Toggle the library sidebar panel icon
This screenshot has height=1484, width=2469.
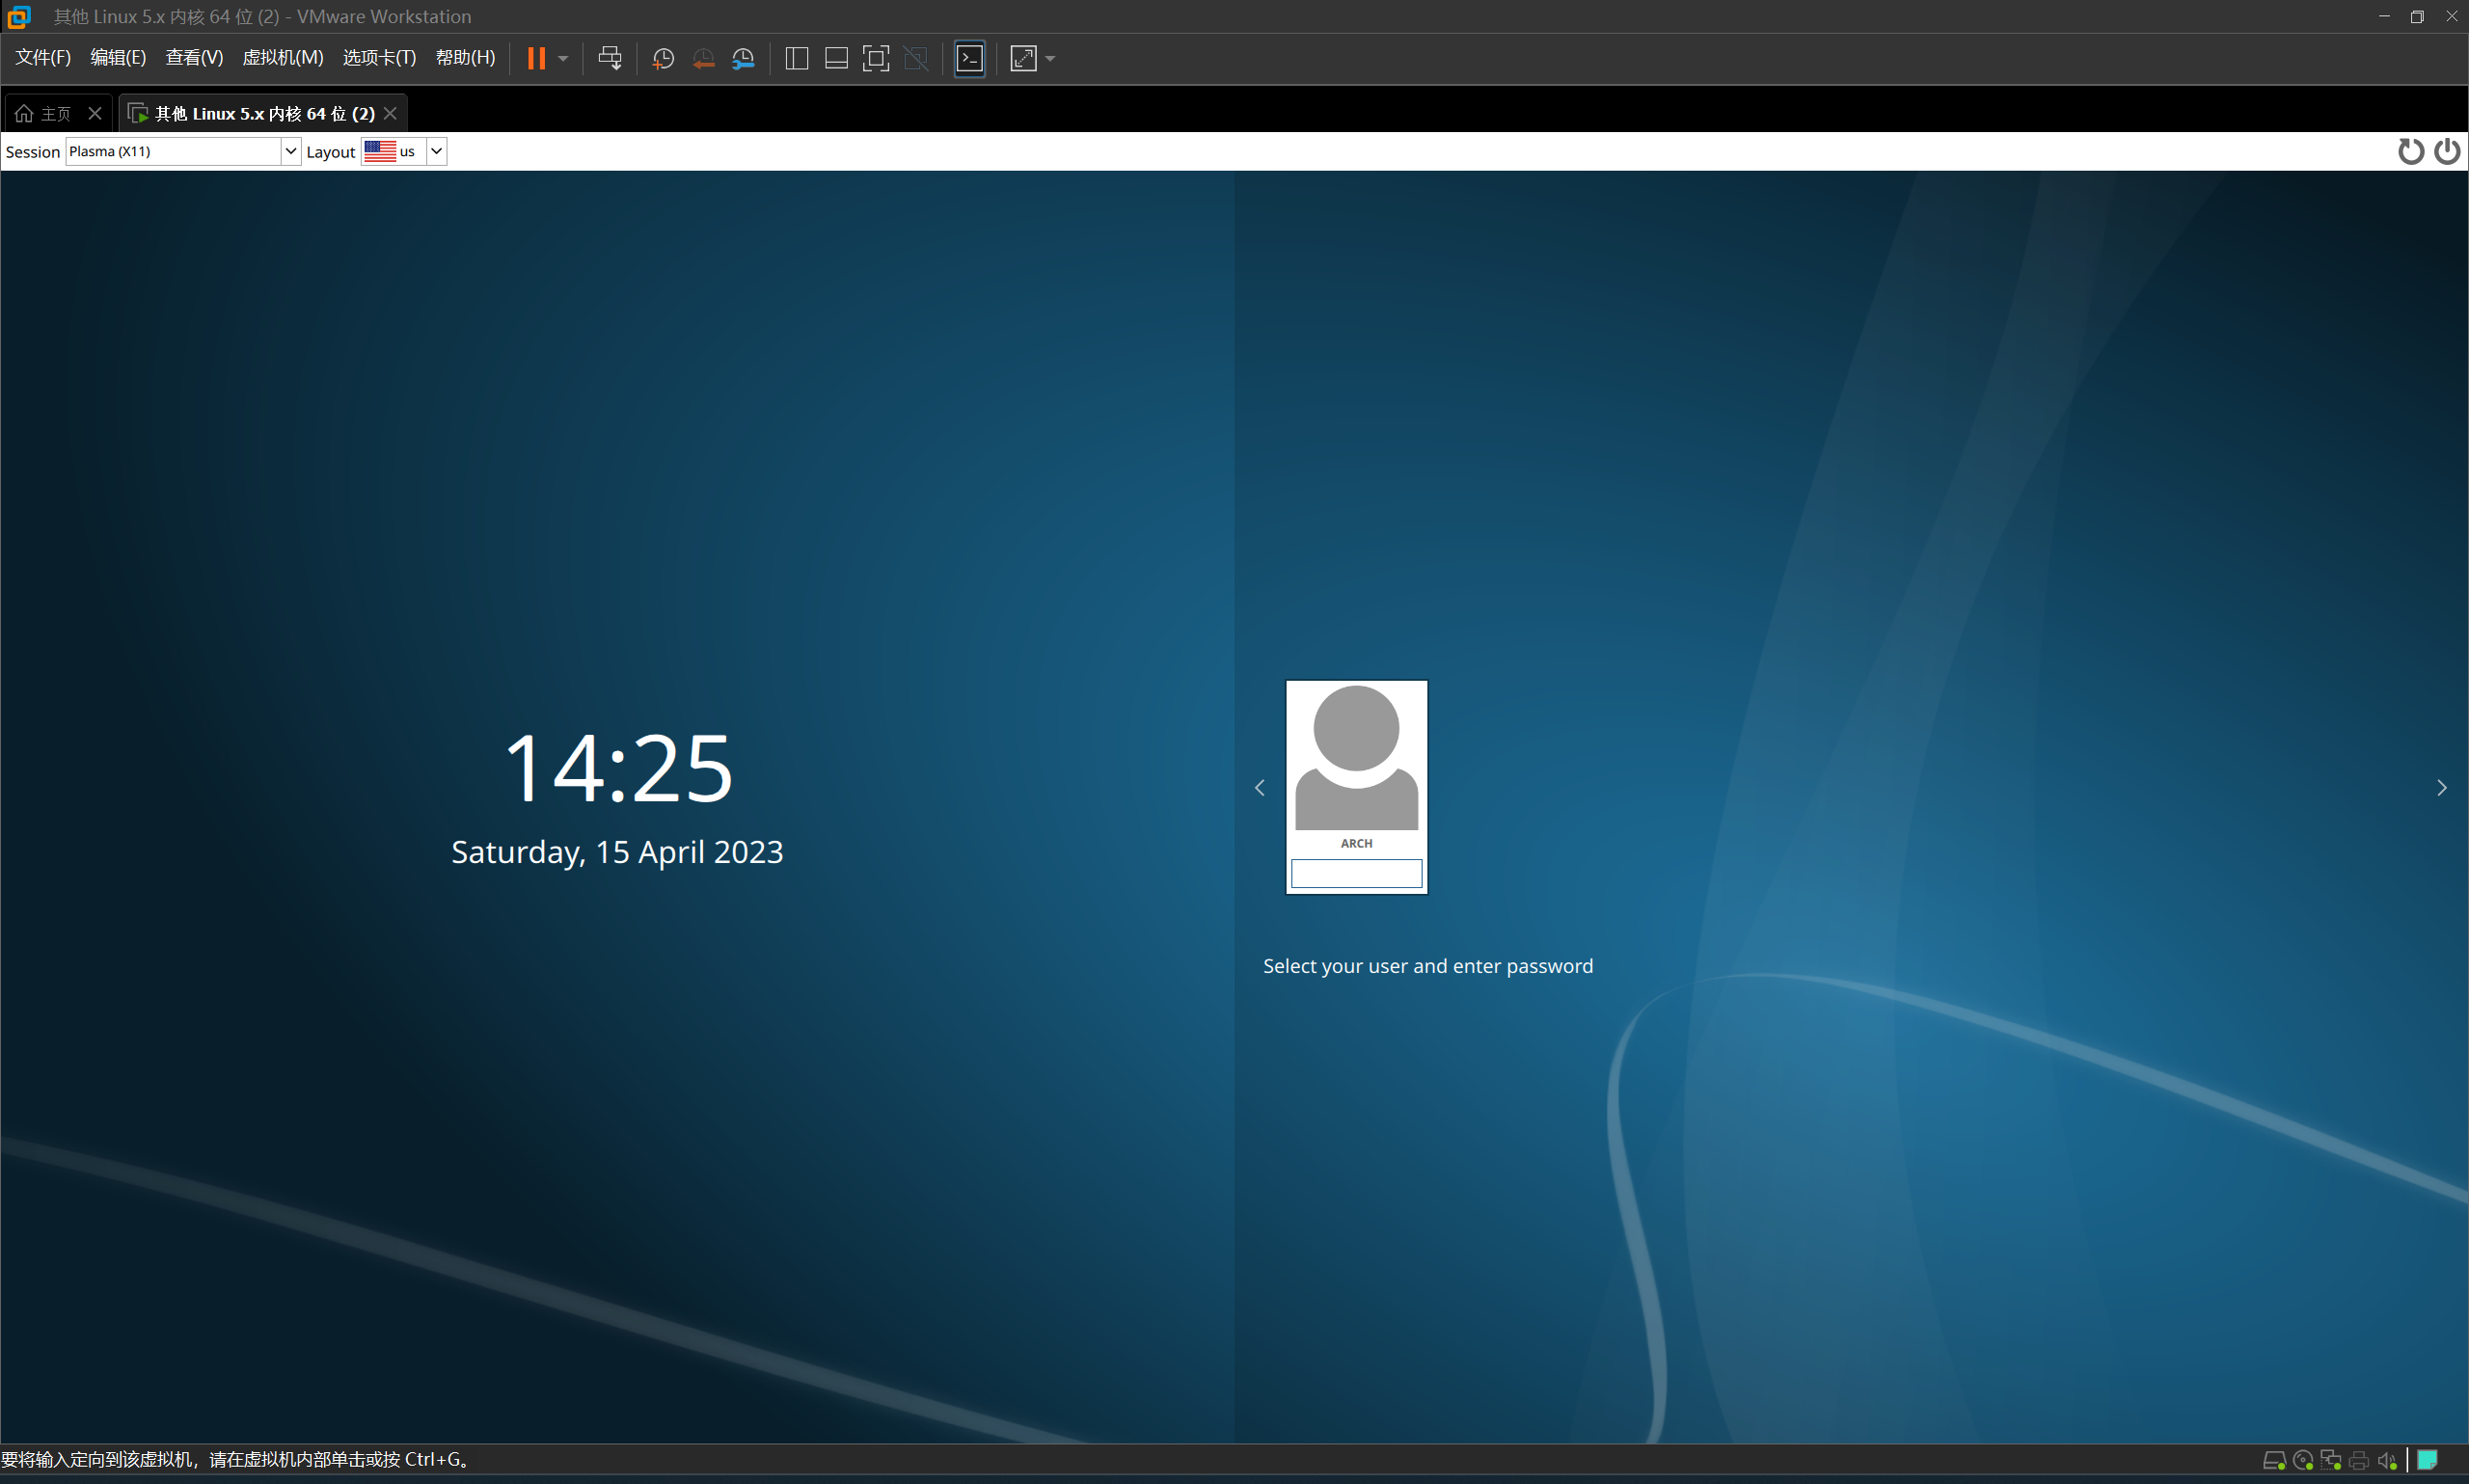coord(796,59)
